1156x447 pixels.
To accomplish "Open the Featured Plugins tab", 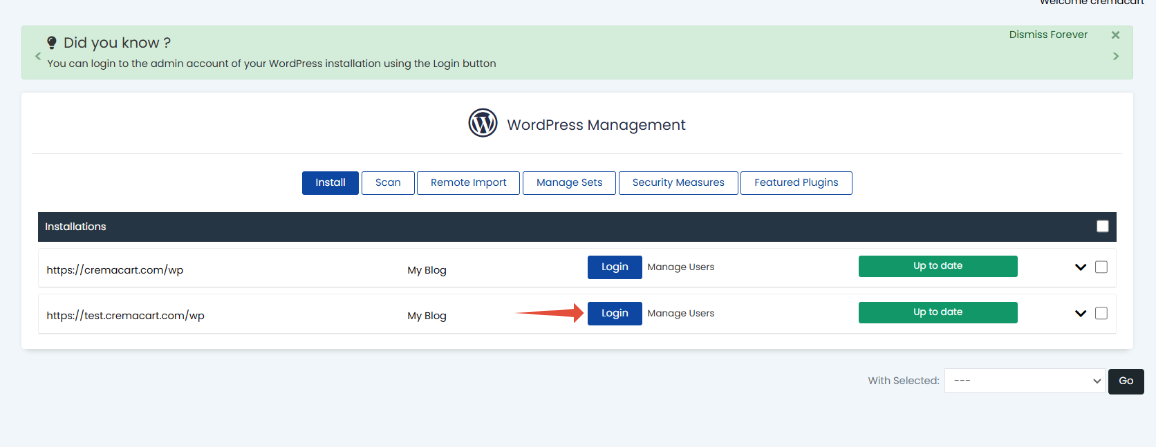I will pyautogui.click(x=796, y=183).
